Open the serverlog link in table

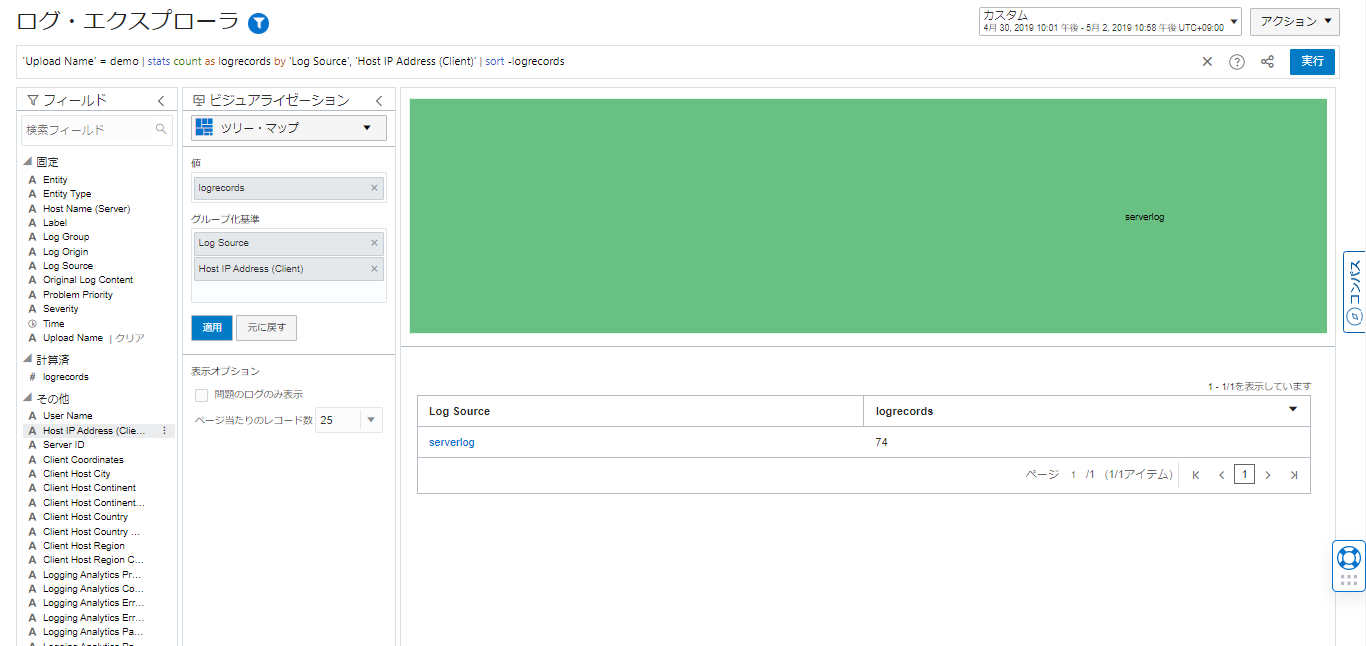[452, 442]
